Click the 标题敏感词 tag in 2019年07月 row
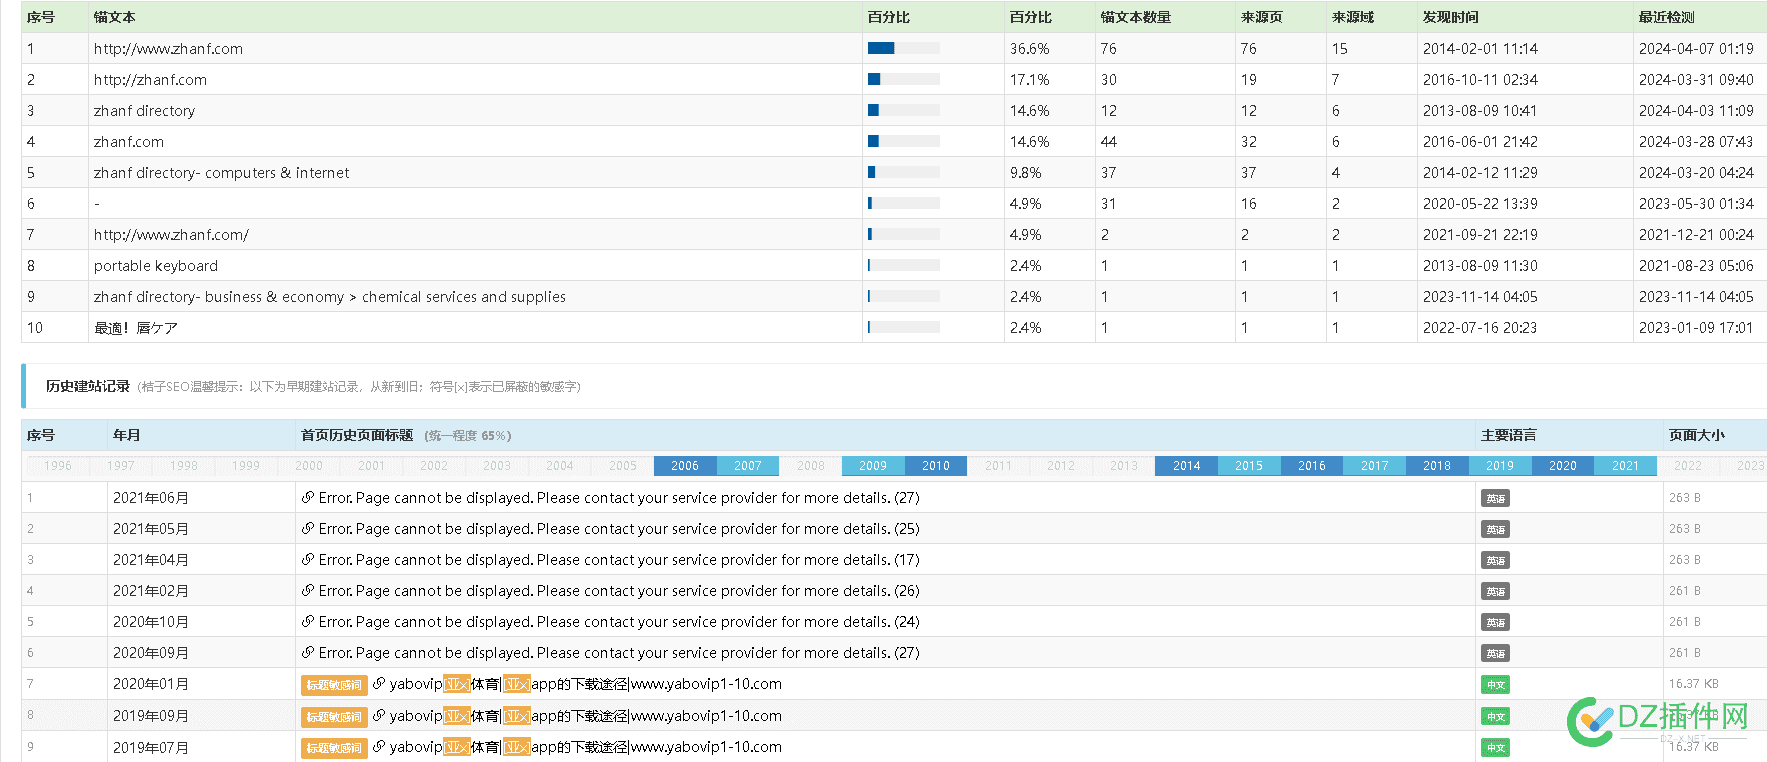The height and width of the screenshot is (762, 1767). click(x=334, y=748)
